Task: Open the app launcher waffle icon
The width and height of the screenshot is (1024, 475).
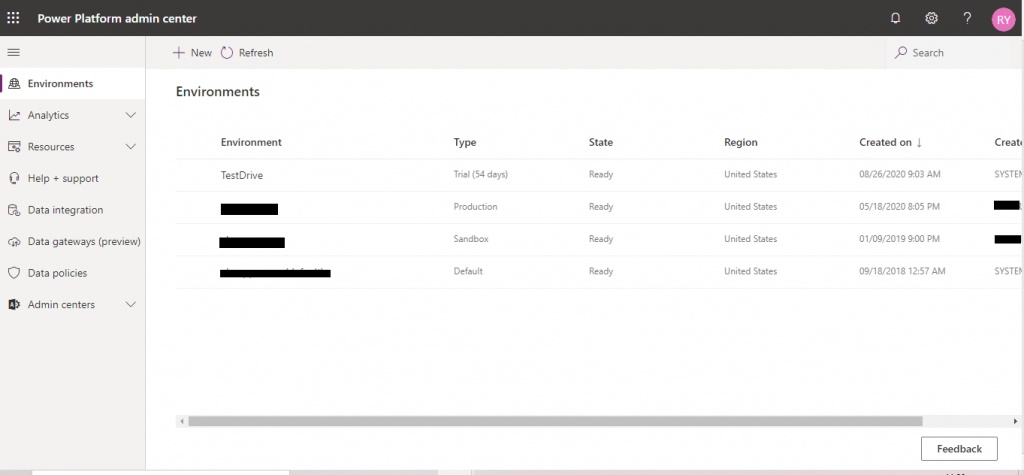Action: [13, 18]
